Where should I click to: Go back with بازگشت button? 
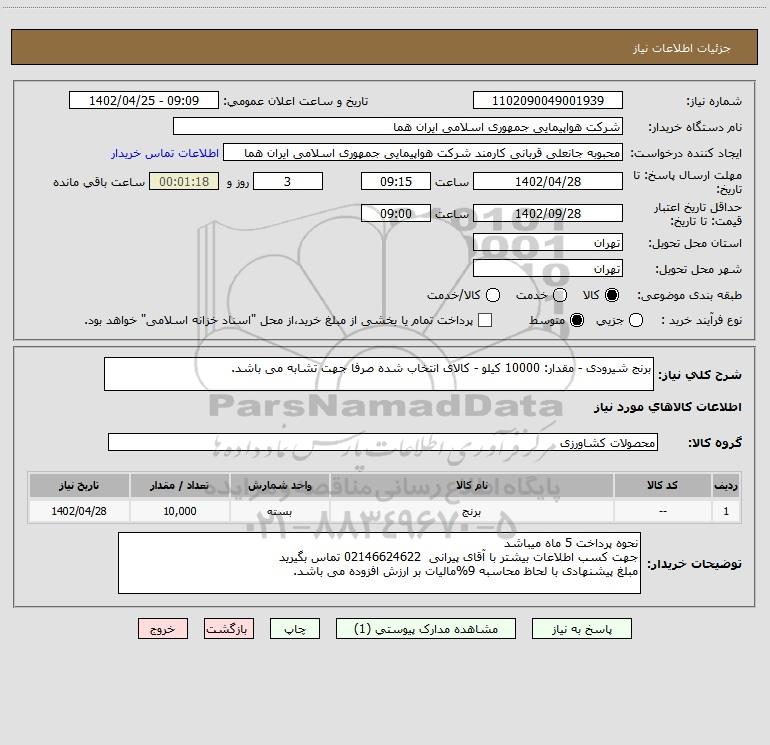coord(229,629)
